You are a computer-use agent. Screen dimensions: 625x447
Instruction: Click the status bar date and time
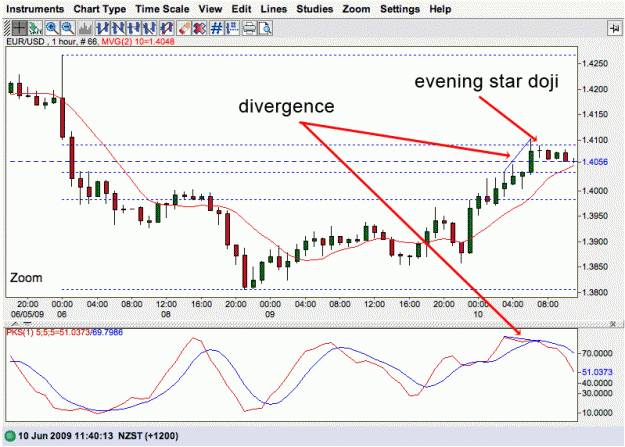coord(65,436)
